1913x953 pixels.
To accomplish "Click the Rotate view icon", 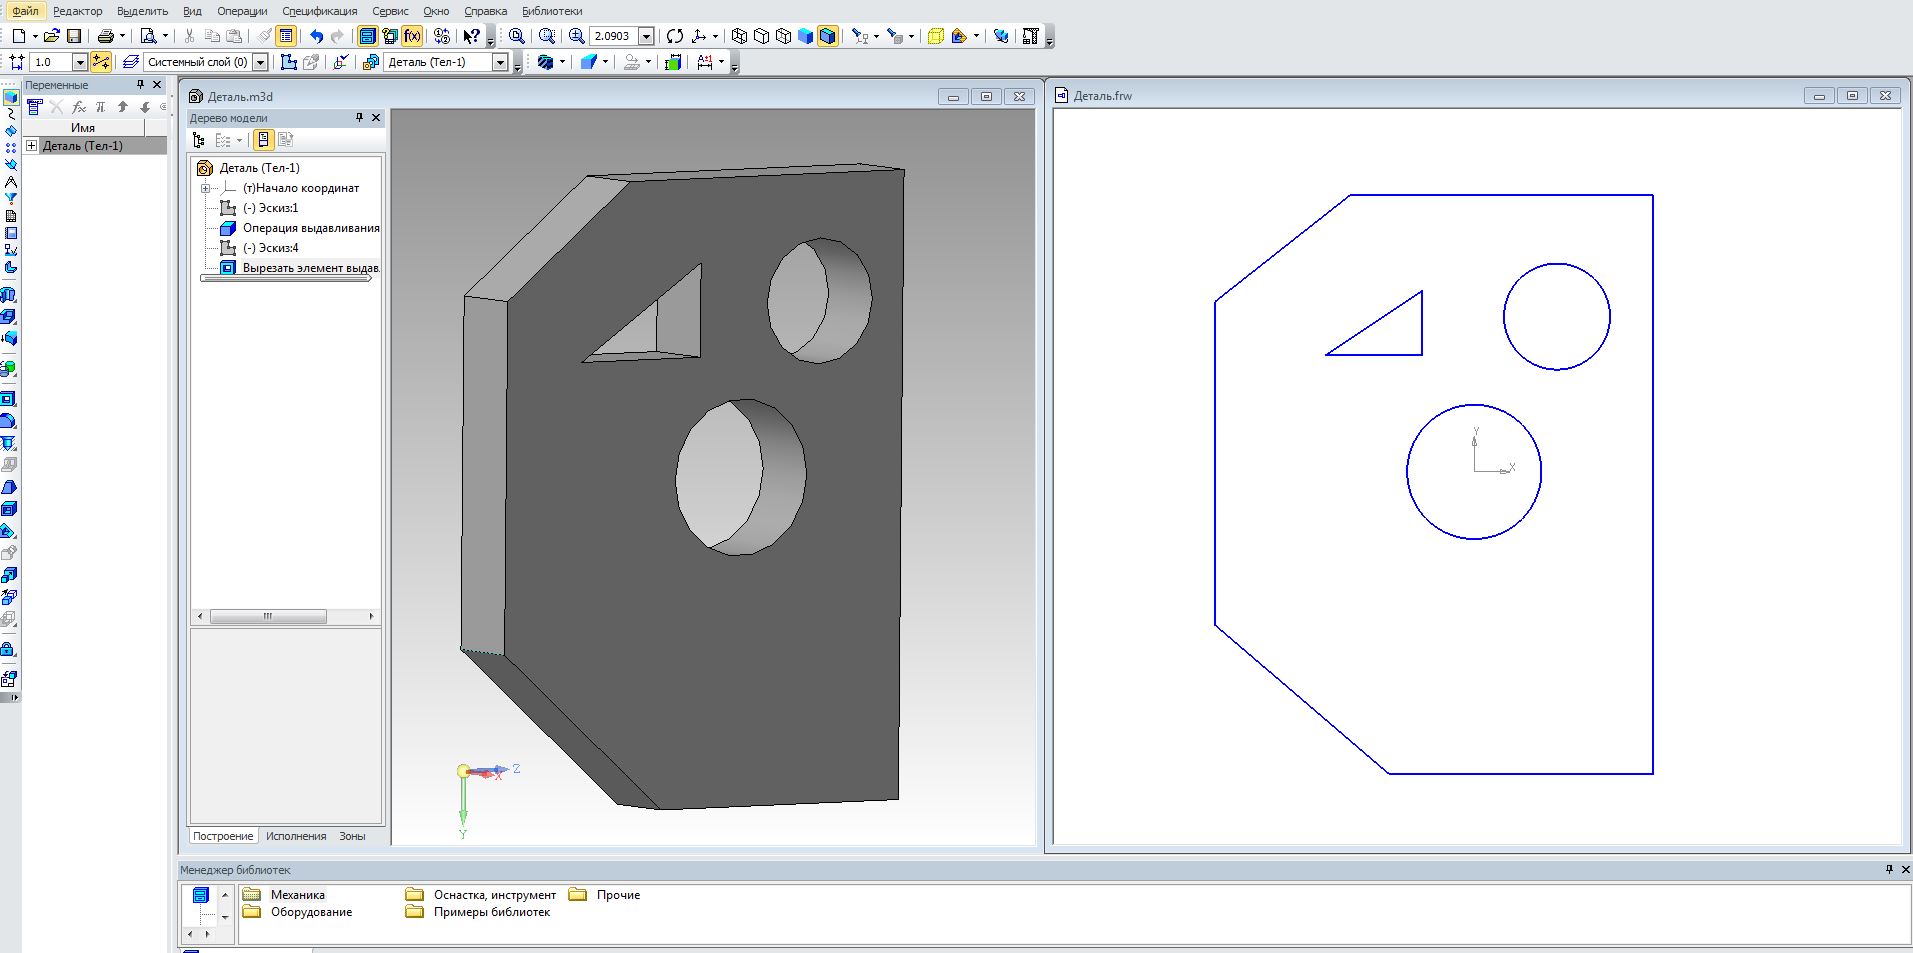I will pyautogui.click(x=675, y=36).
